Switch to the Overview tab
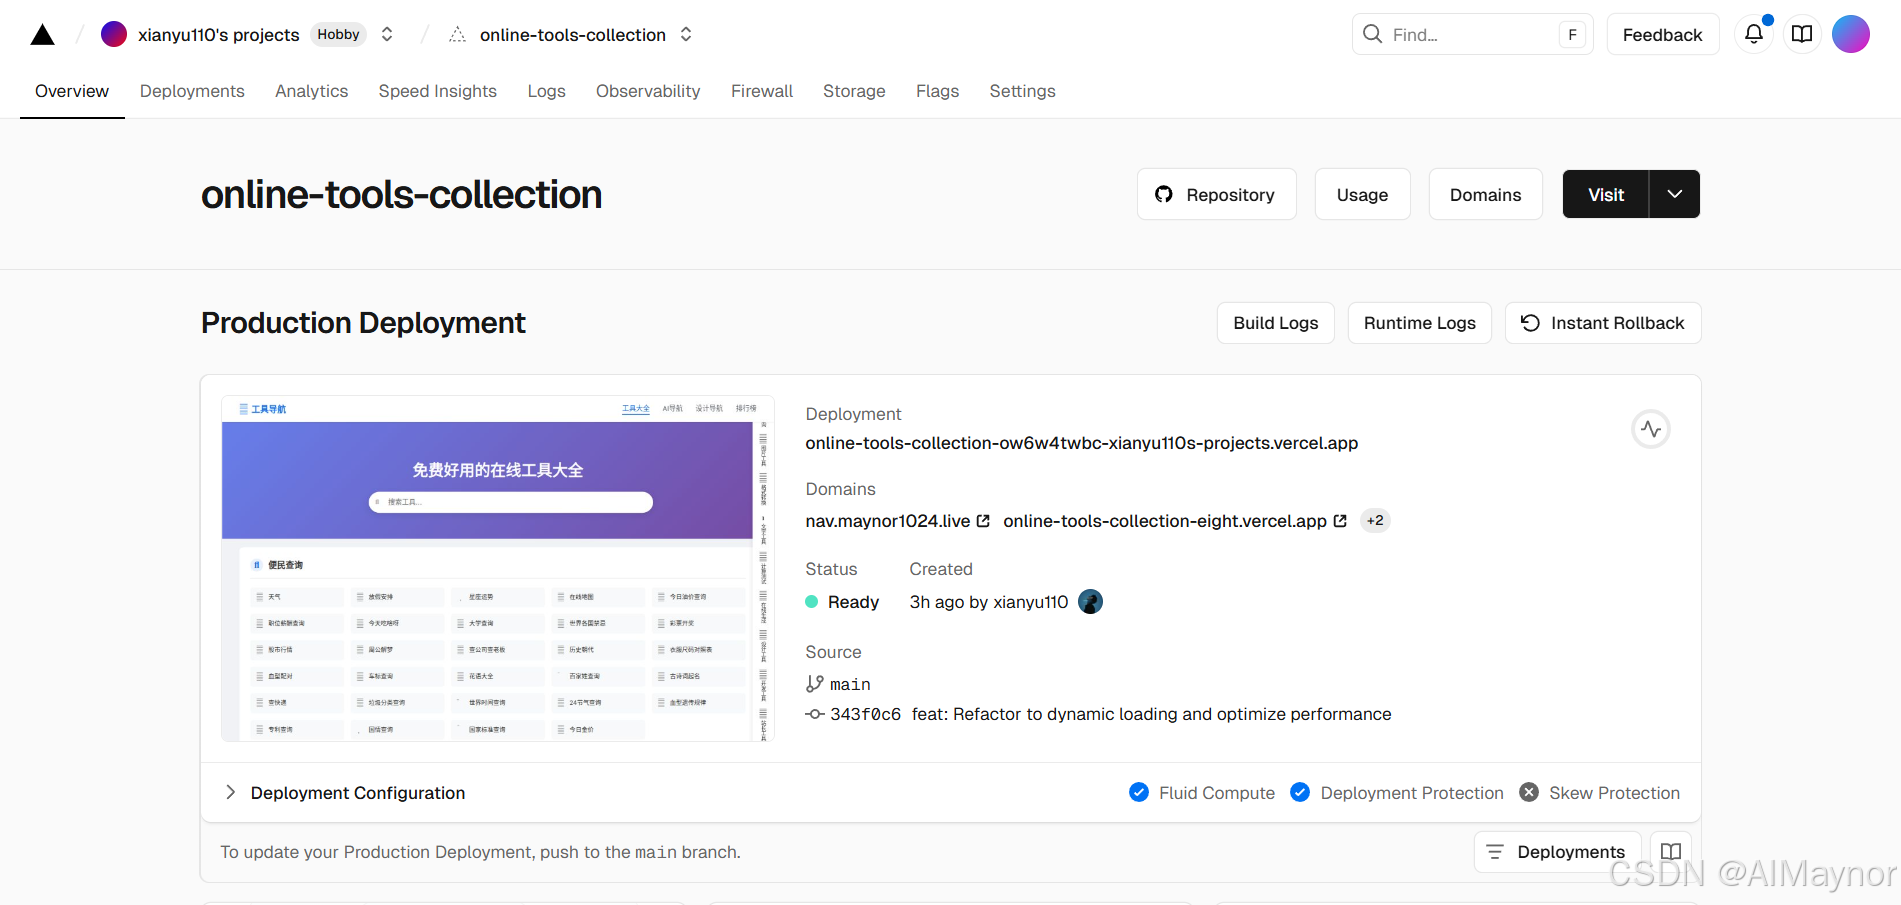1901x905 pixels. 72,91
